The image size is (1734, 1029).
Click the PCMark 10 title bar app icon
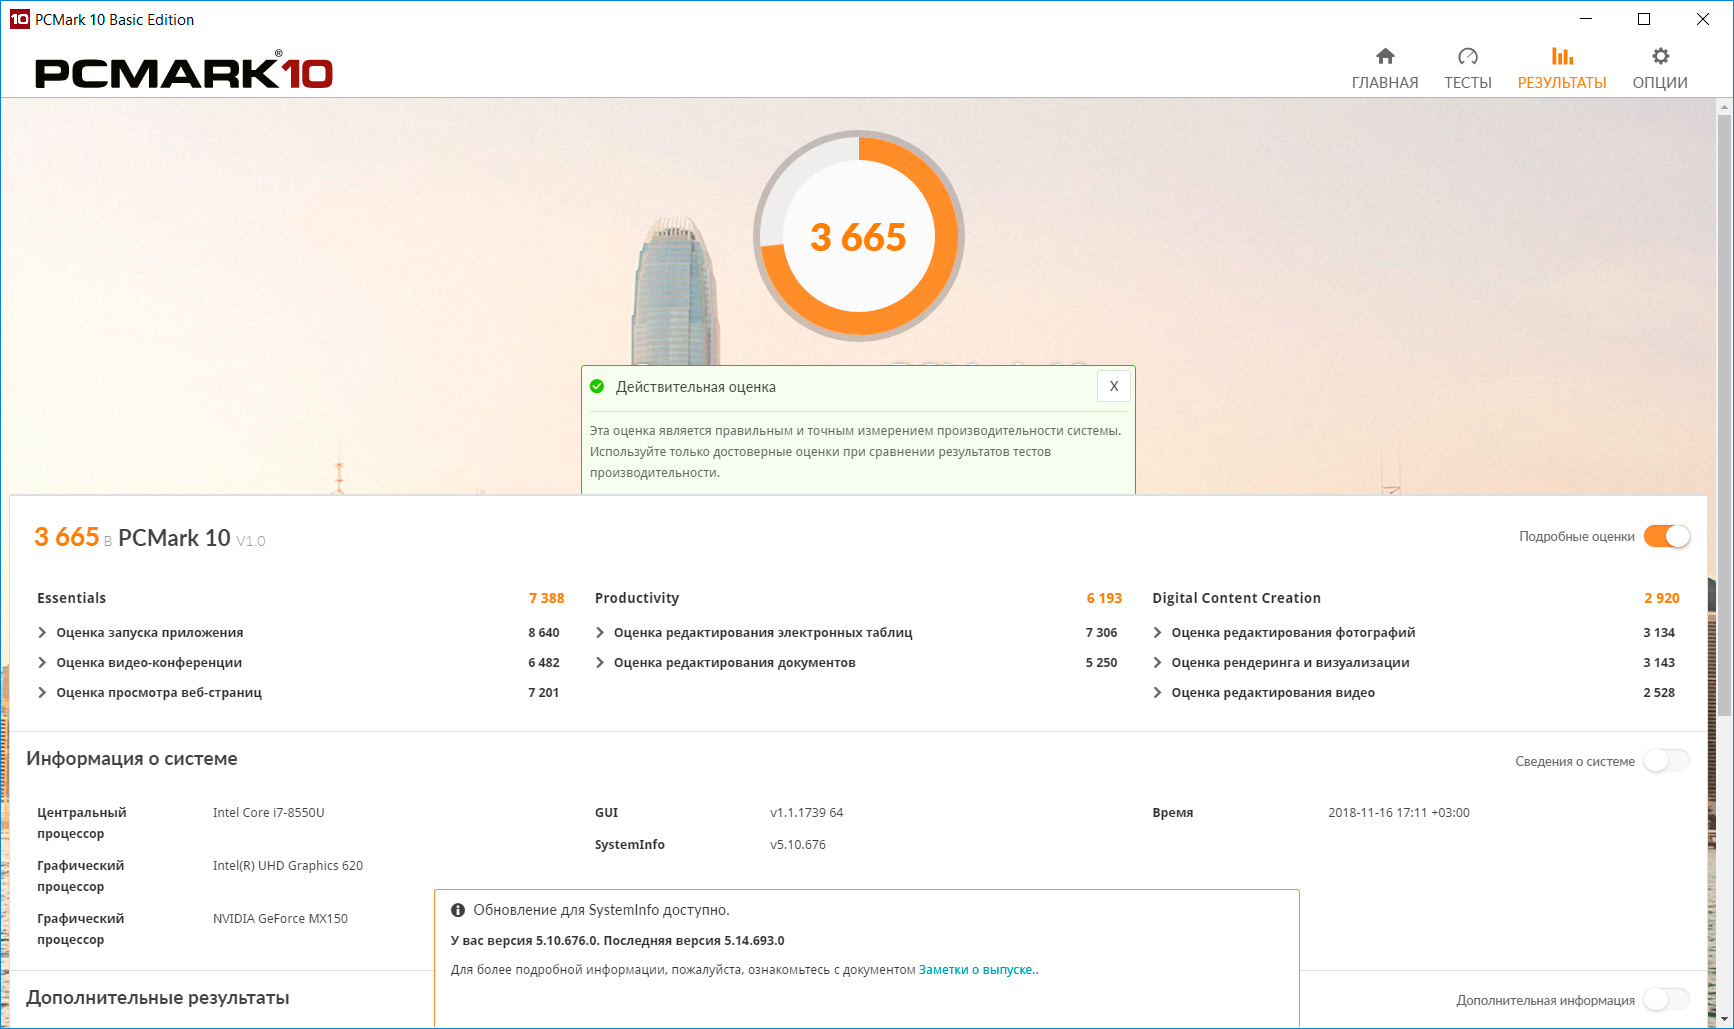coord(19,19)
